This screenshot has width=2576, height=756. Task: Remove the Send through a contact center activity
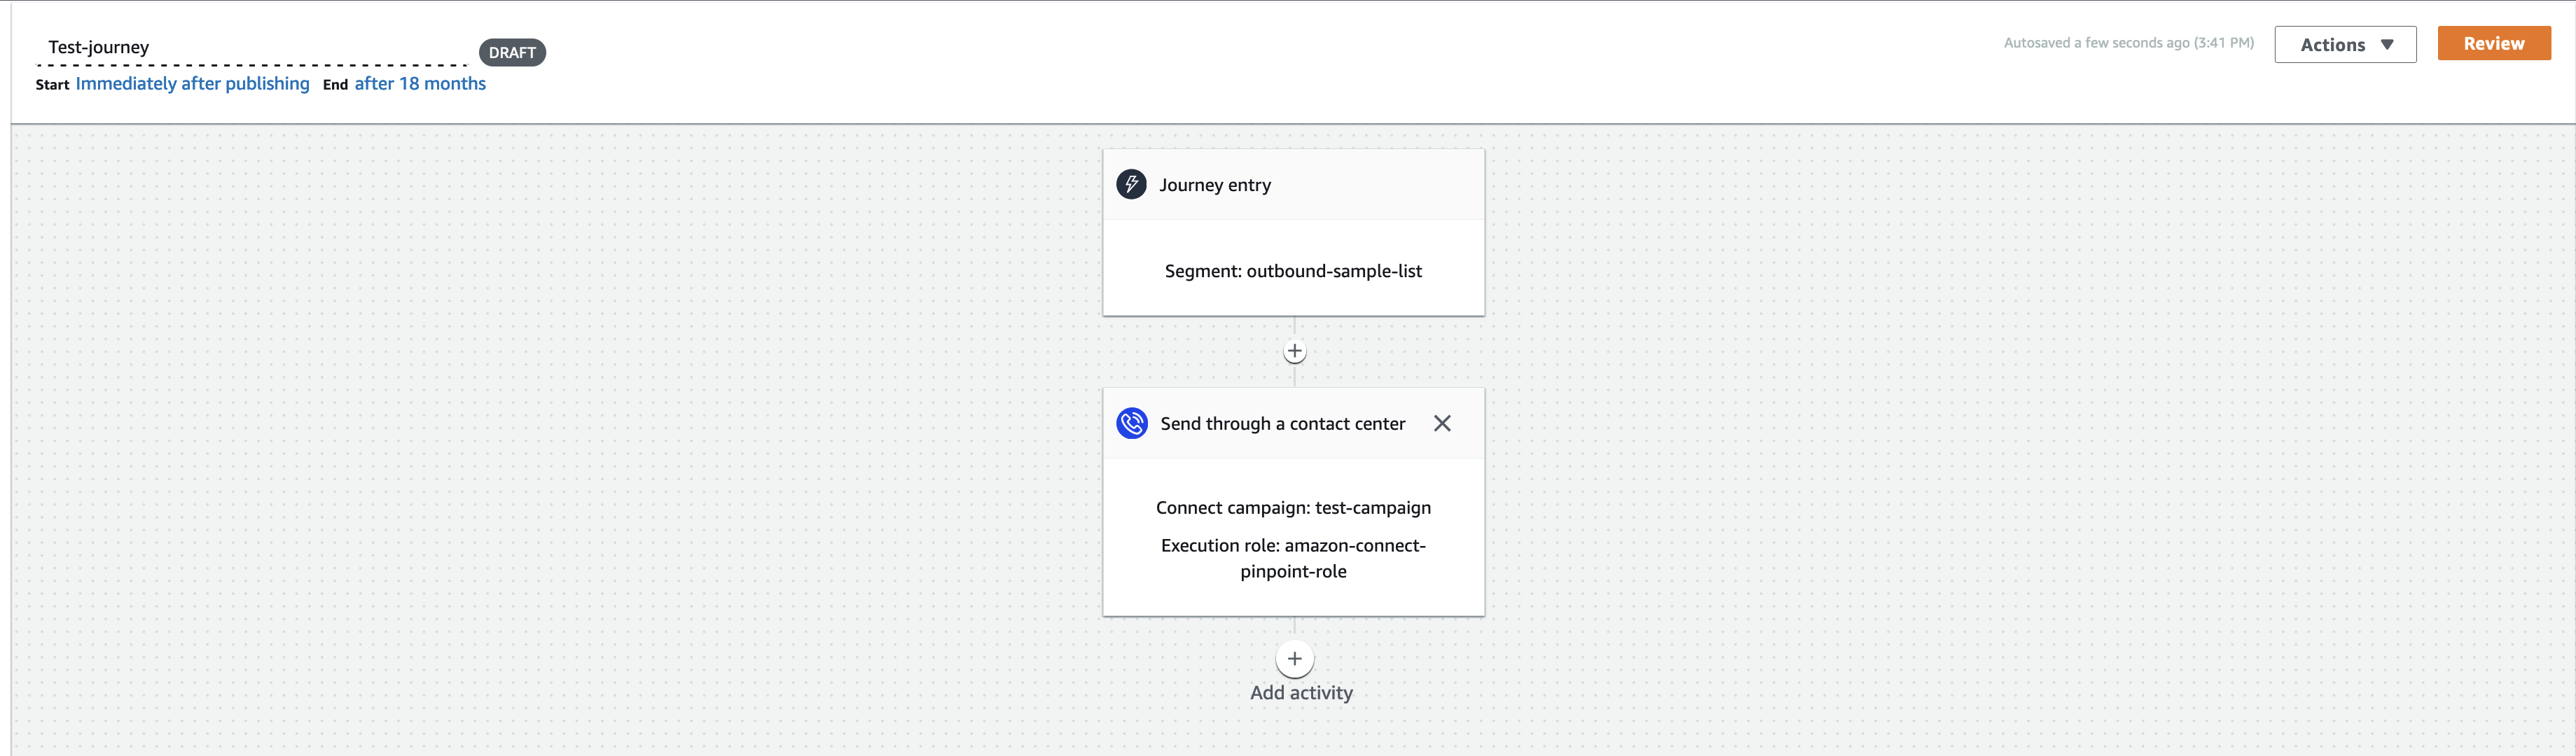1441,423
